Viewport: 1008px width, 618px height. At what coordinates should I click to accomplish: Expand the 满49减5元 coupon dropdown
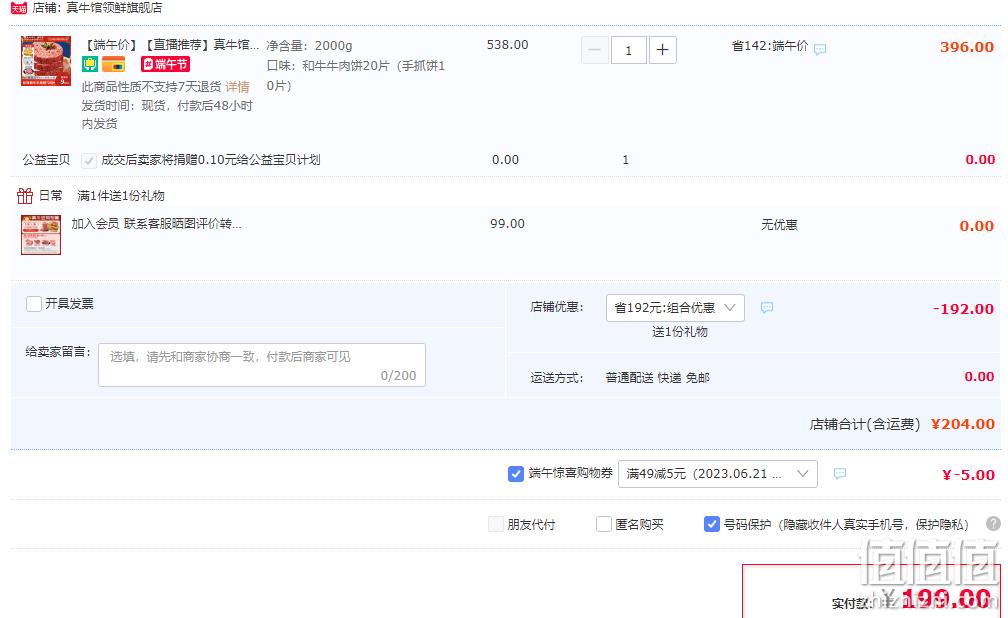[x=717, y=474]
